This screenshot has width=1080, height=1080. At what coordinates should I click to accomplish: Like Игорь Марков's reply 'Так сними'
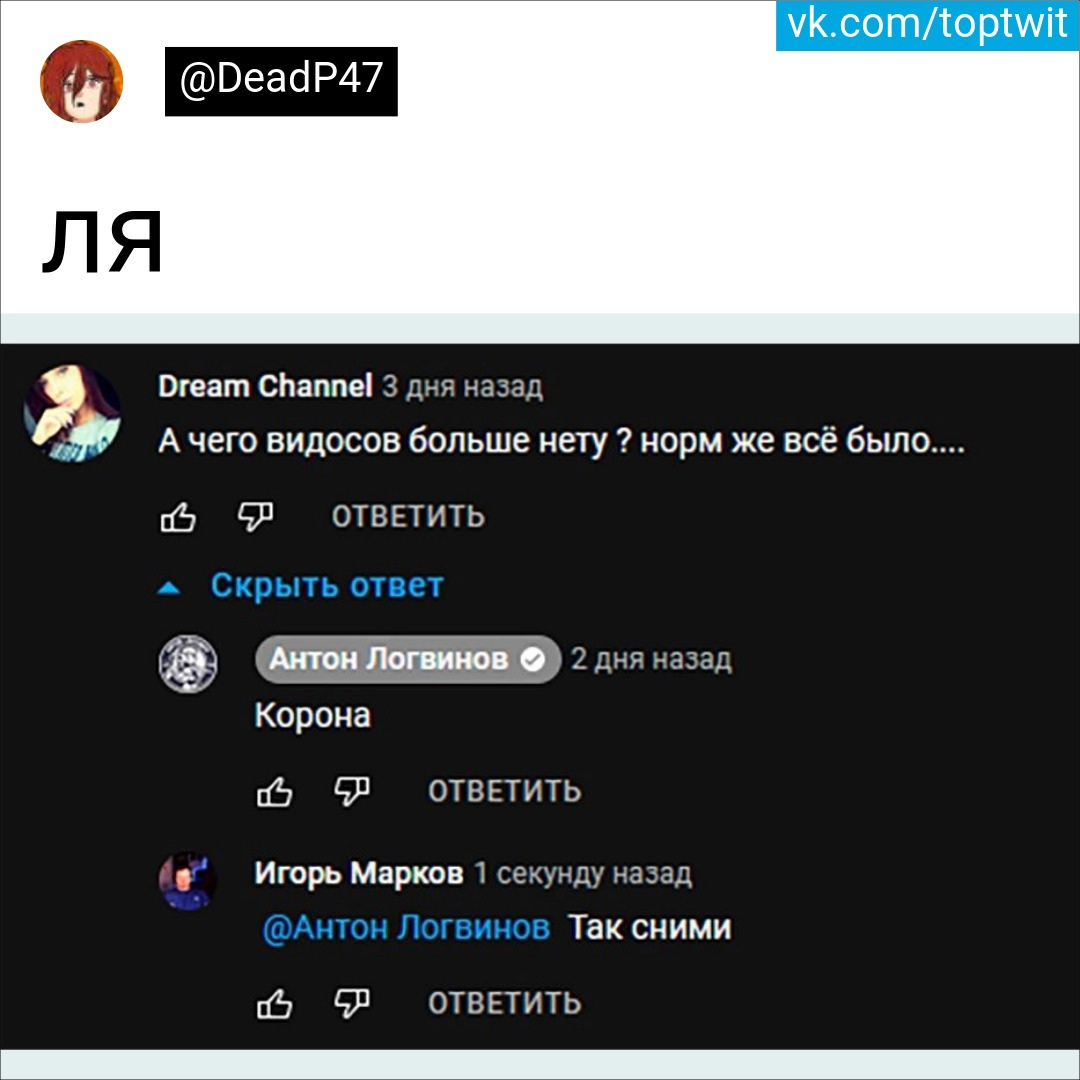coord(274,1004)
